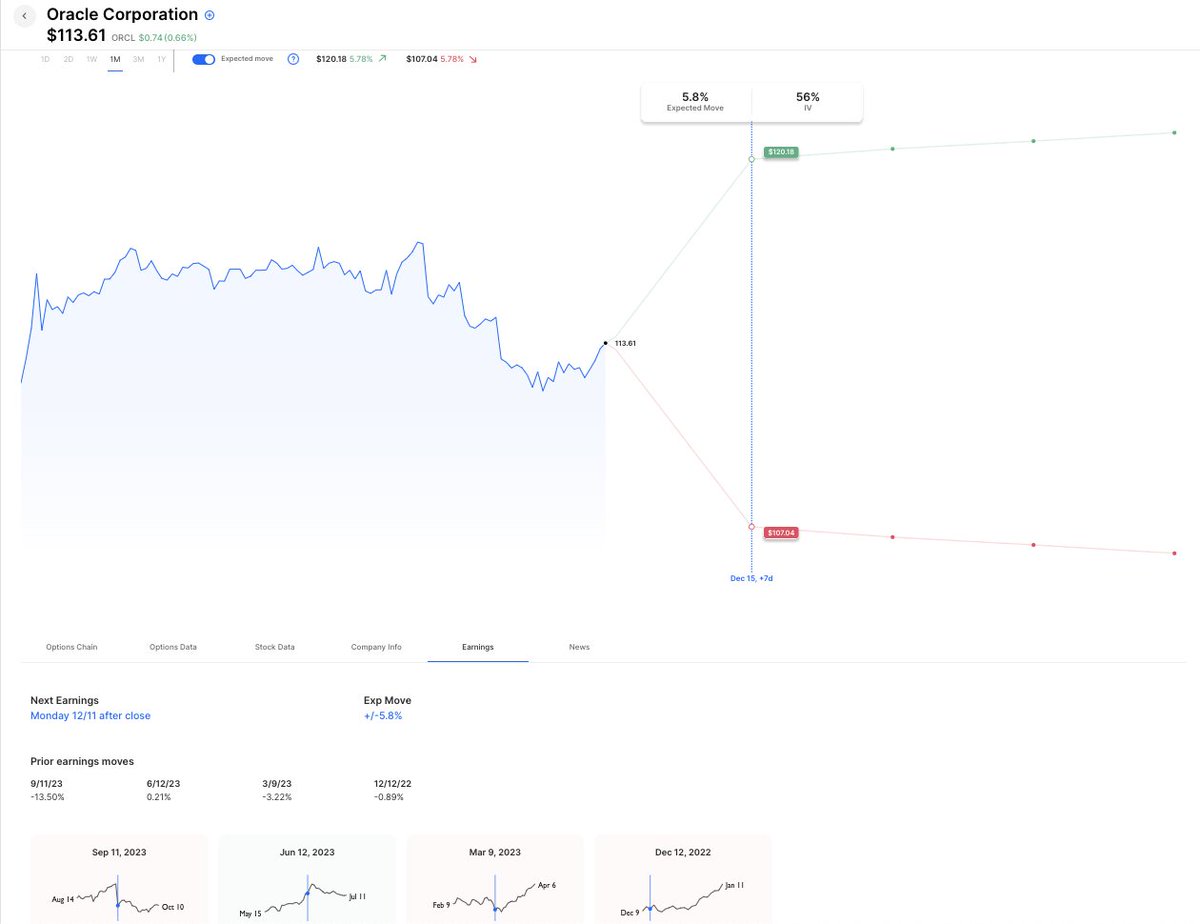Click the 0.21% earnings move value
This screenshot has width=1200, height=924.
pos(158,797)
